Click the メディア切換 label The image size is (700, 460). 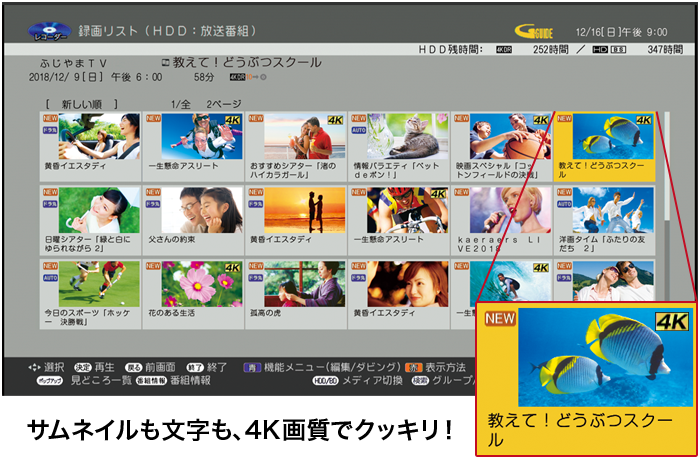(x=372, y=381)
